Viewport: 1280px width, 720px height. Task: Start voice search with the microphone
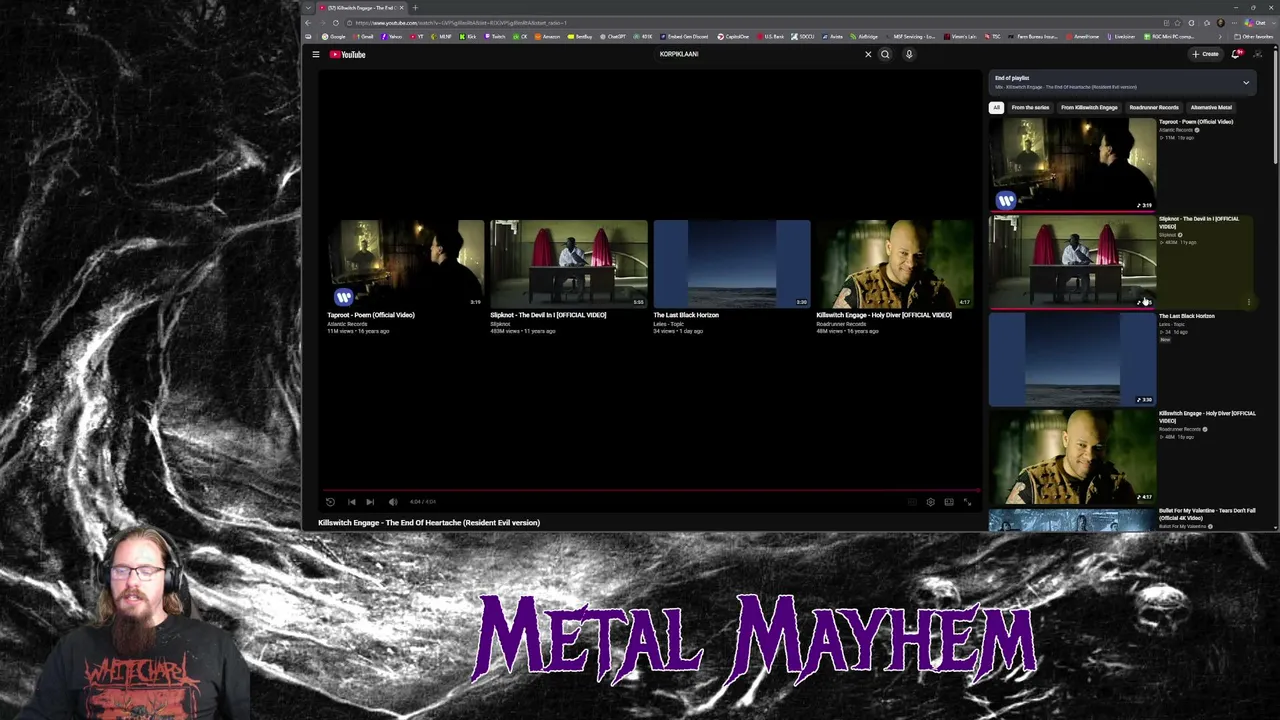click(909, 54)
